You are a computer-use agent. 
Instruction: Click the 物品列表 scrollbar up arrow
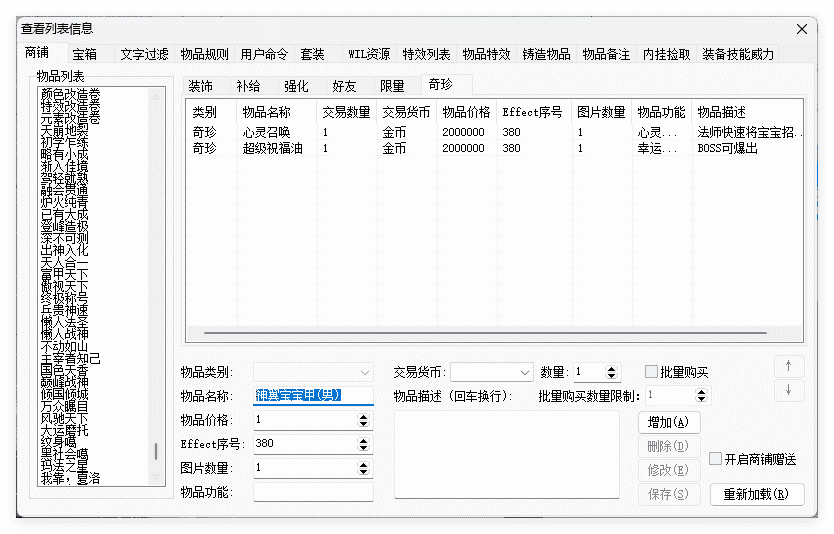156,96
